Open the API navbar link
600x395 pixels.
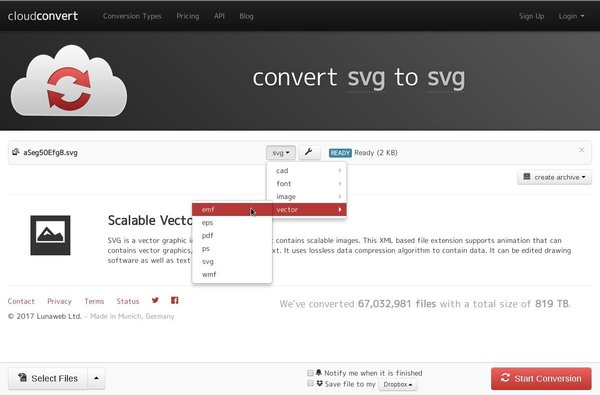(219, 16)
